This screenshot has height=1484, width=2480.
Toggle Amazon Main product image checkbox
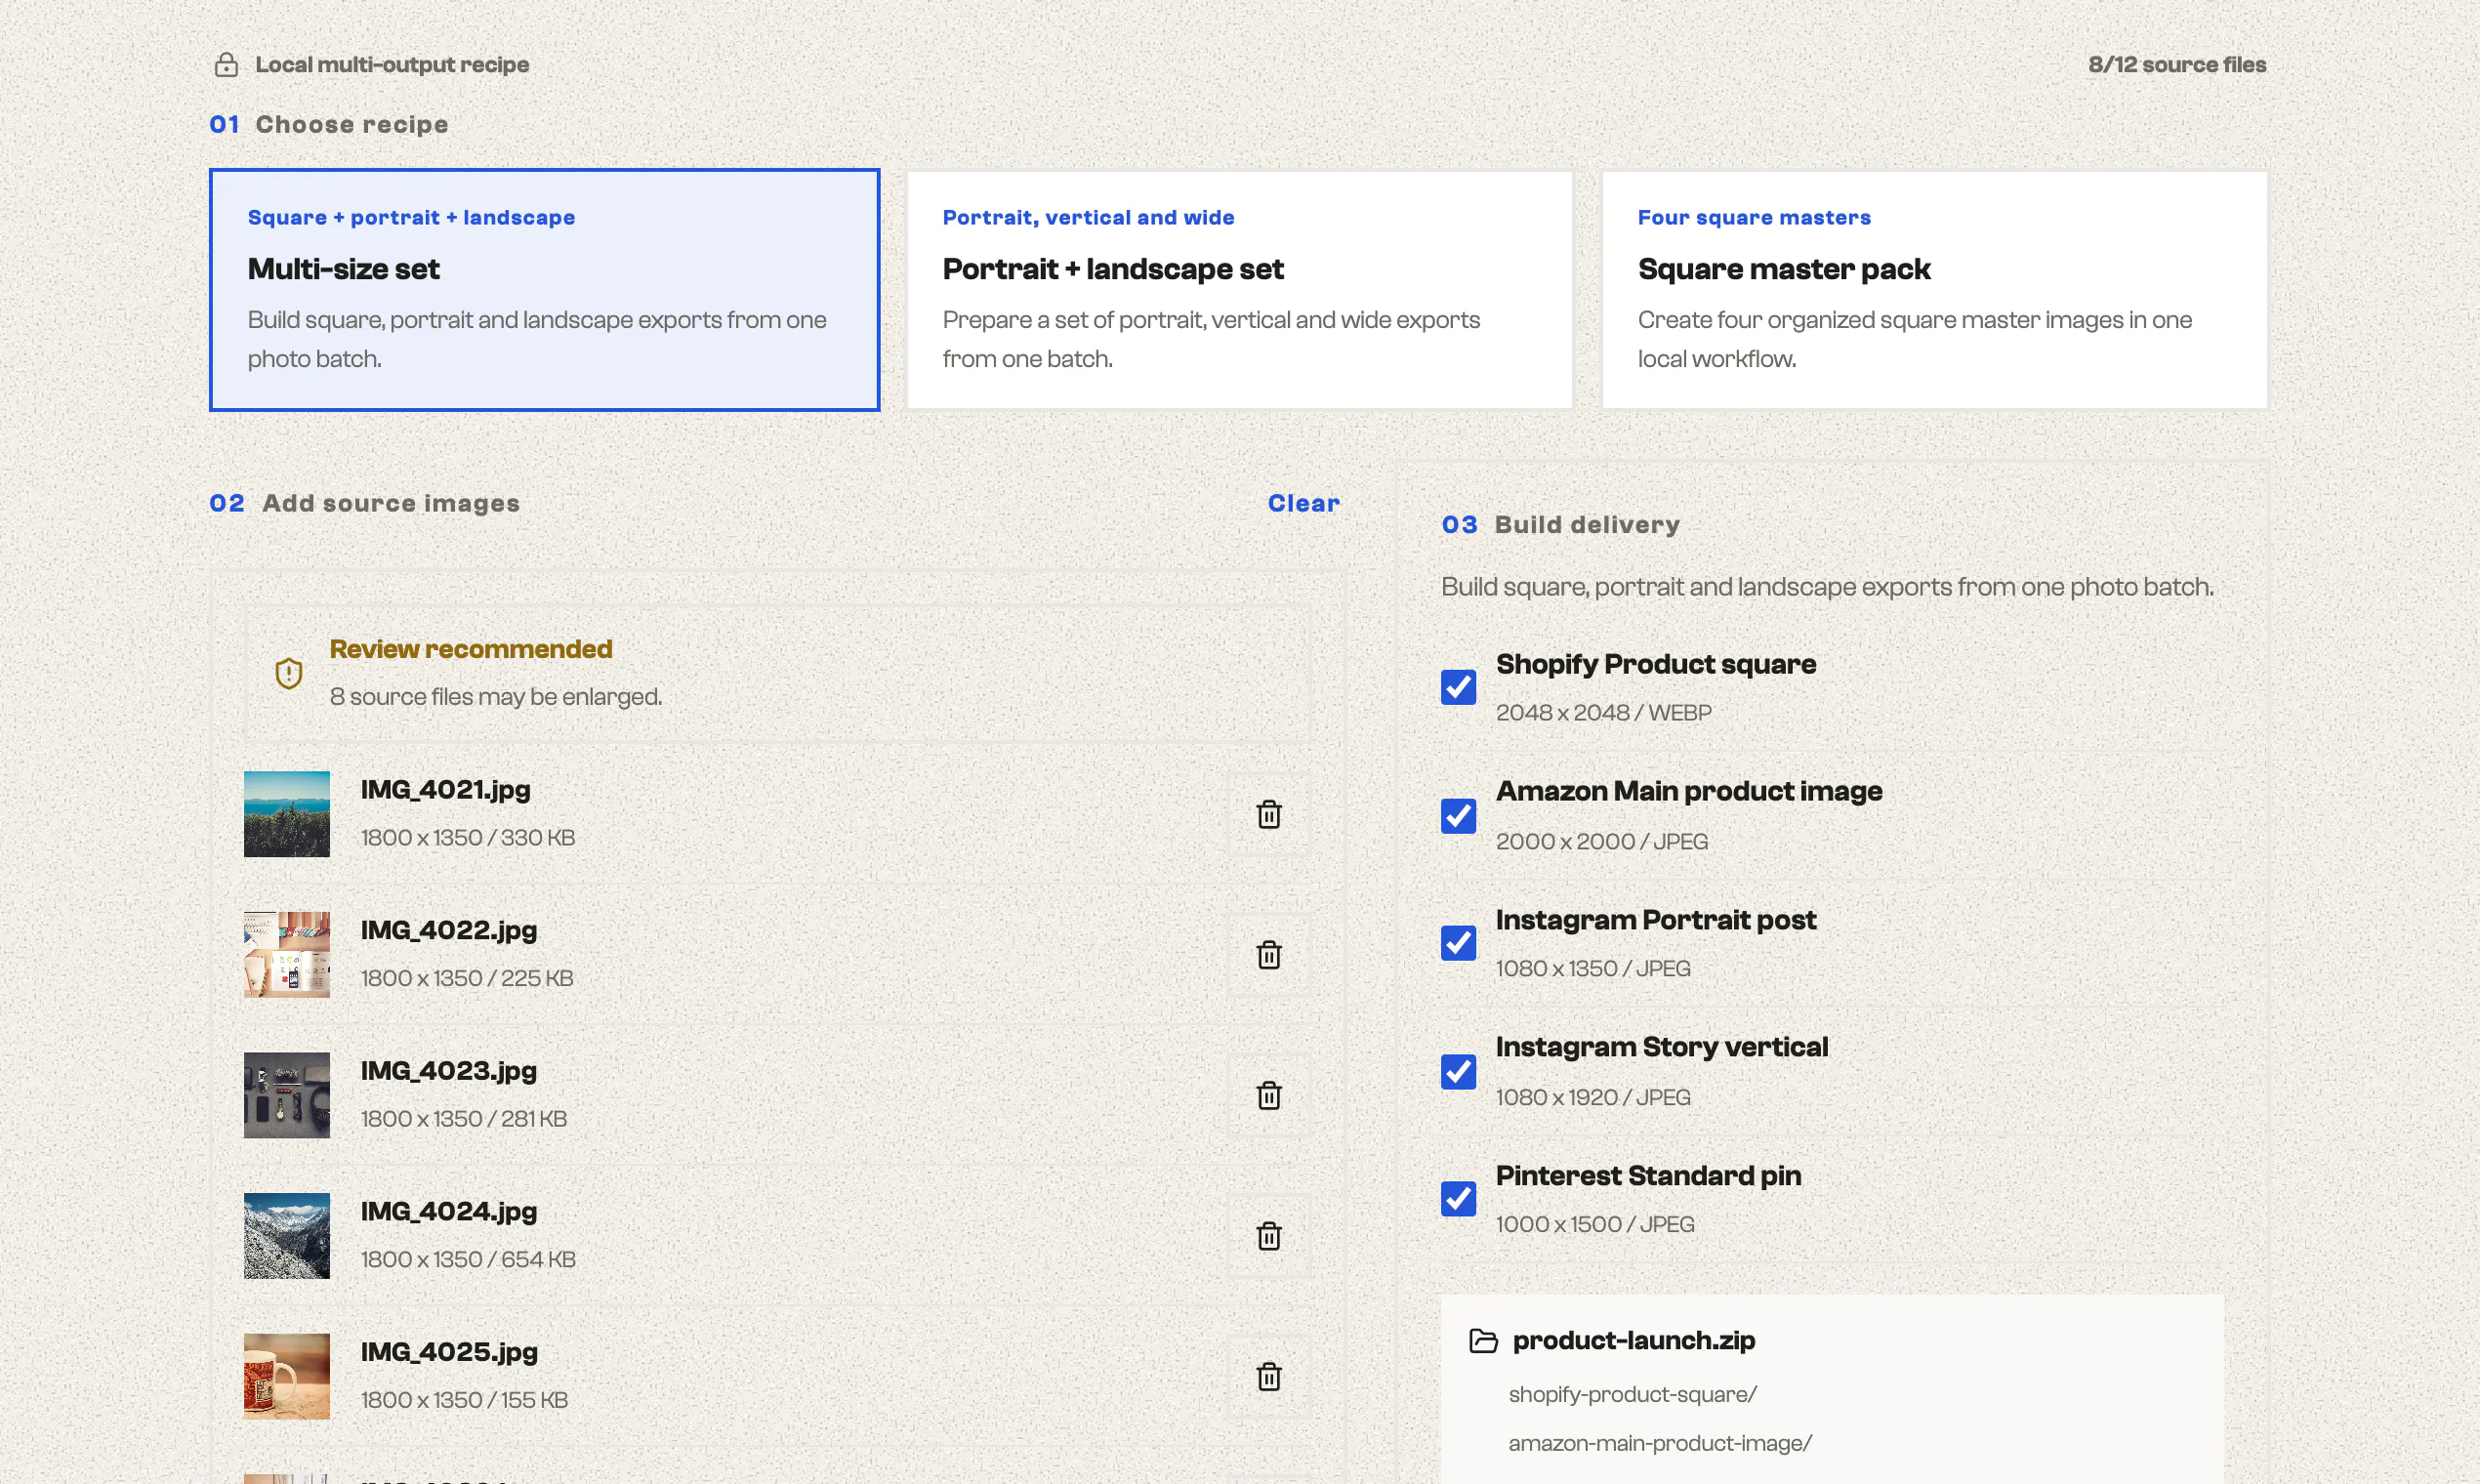point(1458,816)
